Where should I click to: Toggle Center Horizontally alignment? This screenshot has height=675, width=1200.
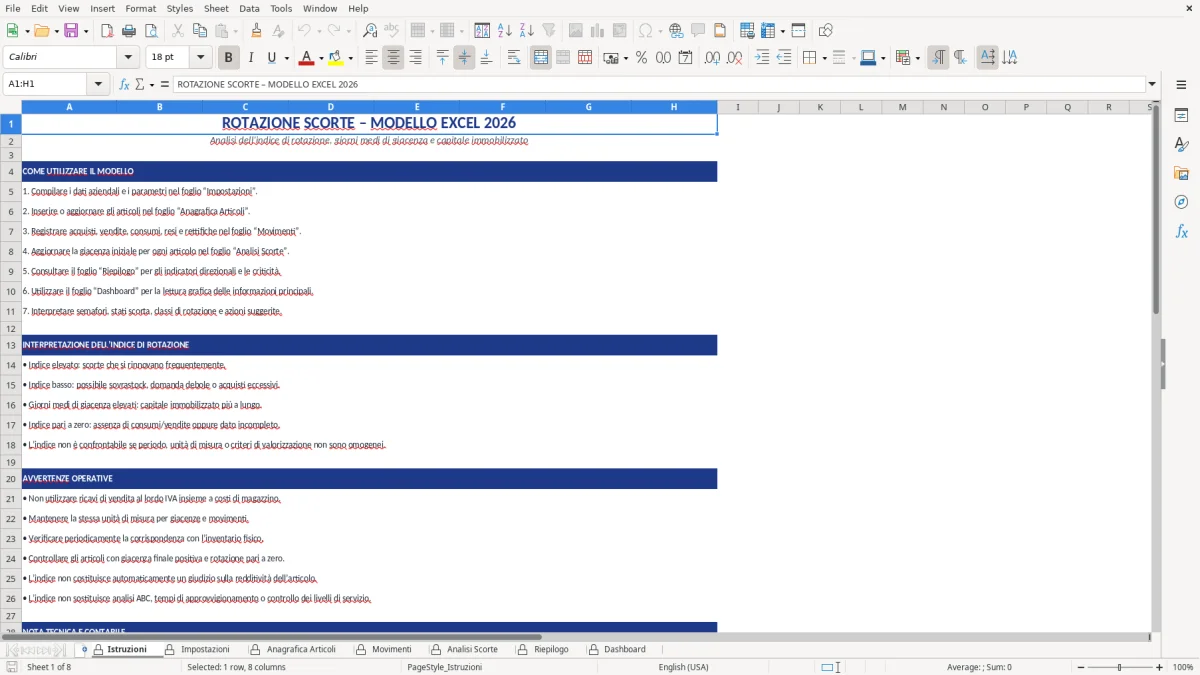(x=394, y=58)
